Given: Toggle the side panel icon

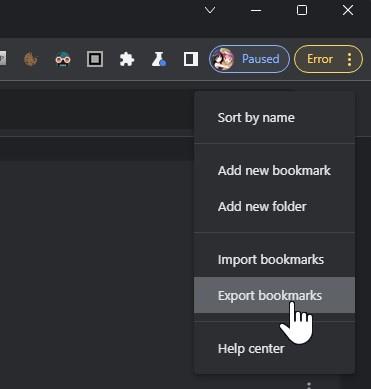Looking at the screenshot, I should pos(191,59).
